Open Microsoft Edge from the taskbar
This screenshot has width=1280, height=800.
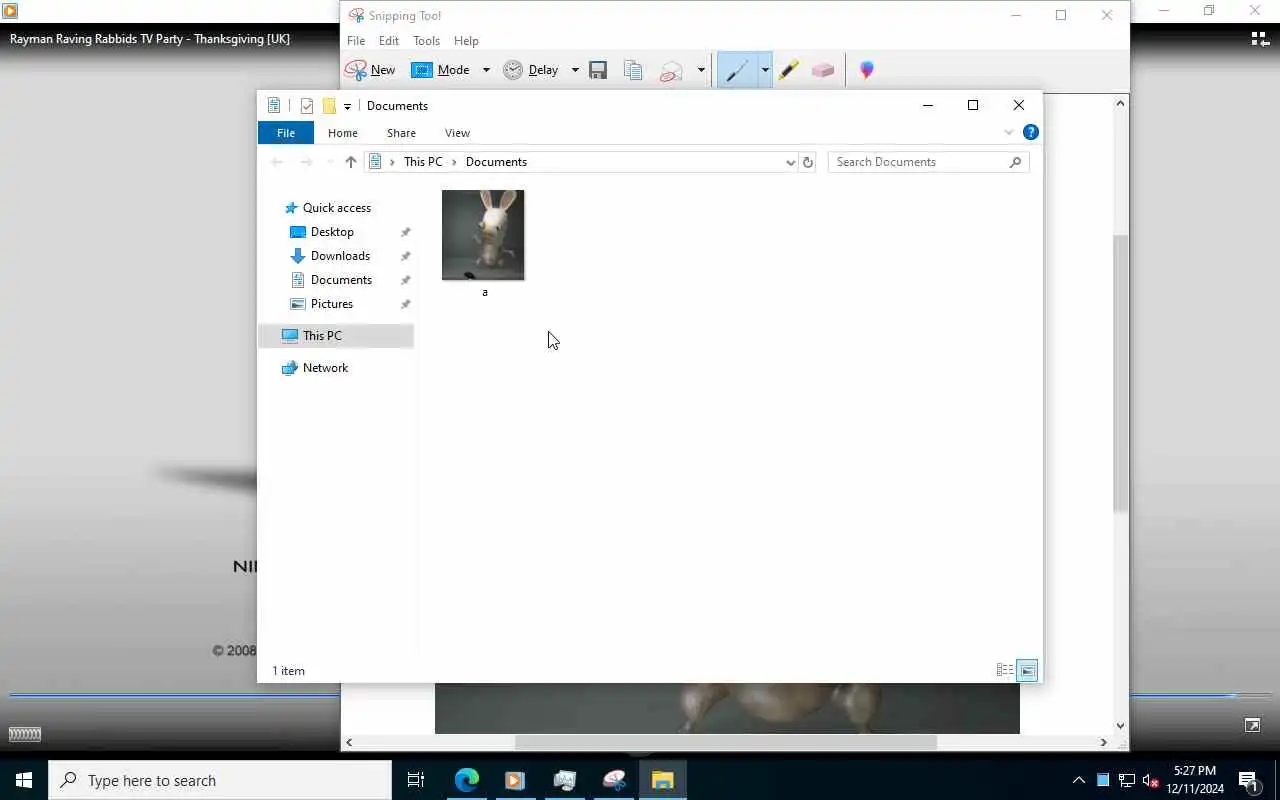tap(467, 780)
